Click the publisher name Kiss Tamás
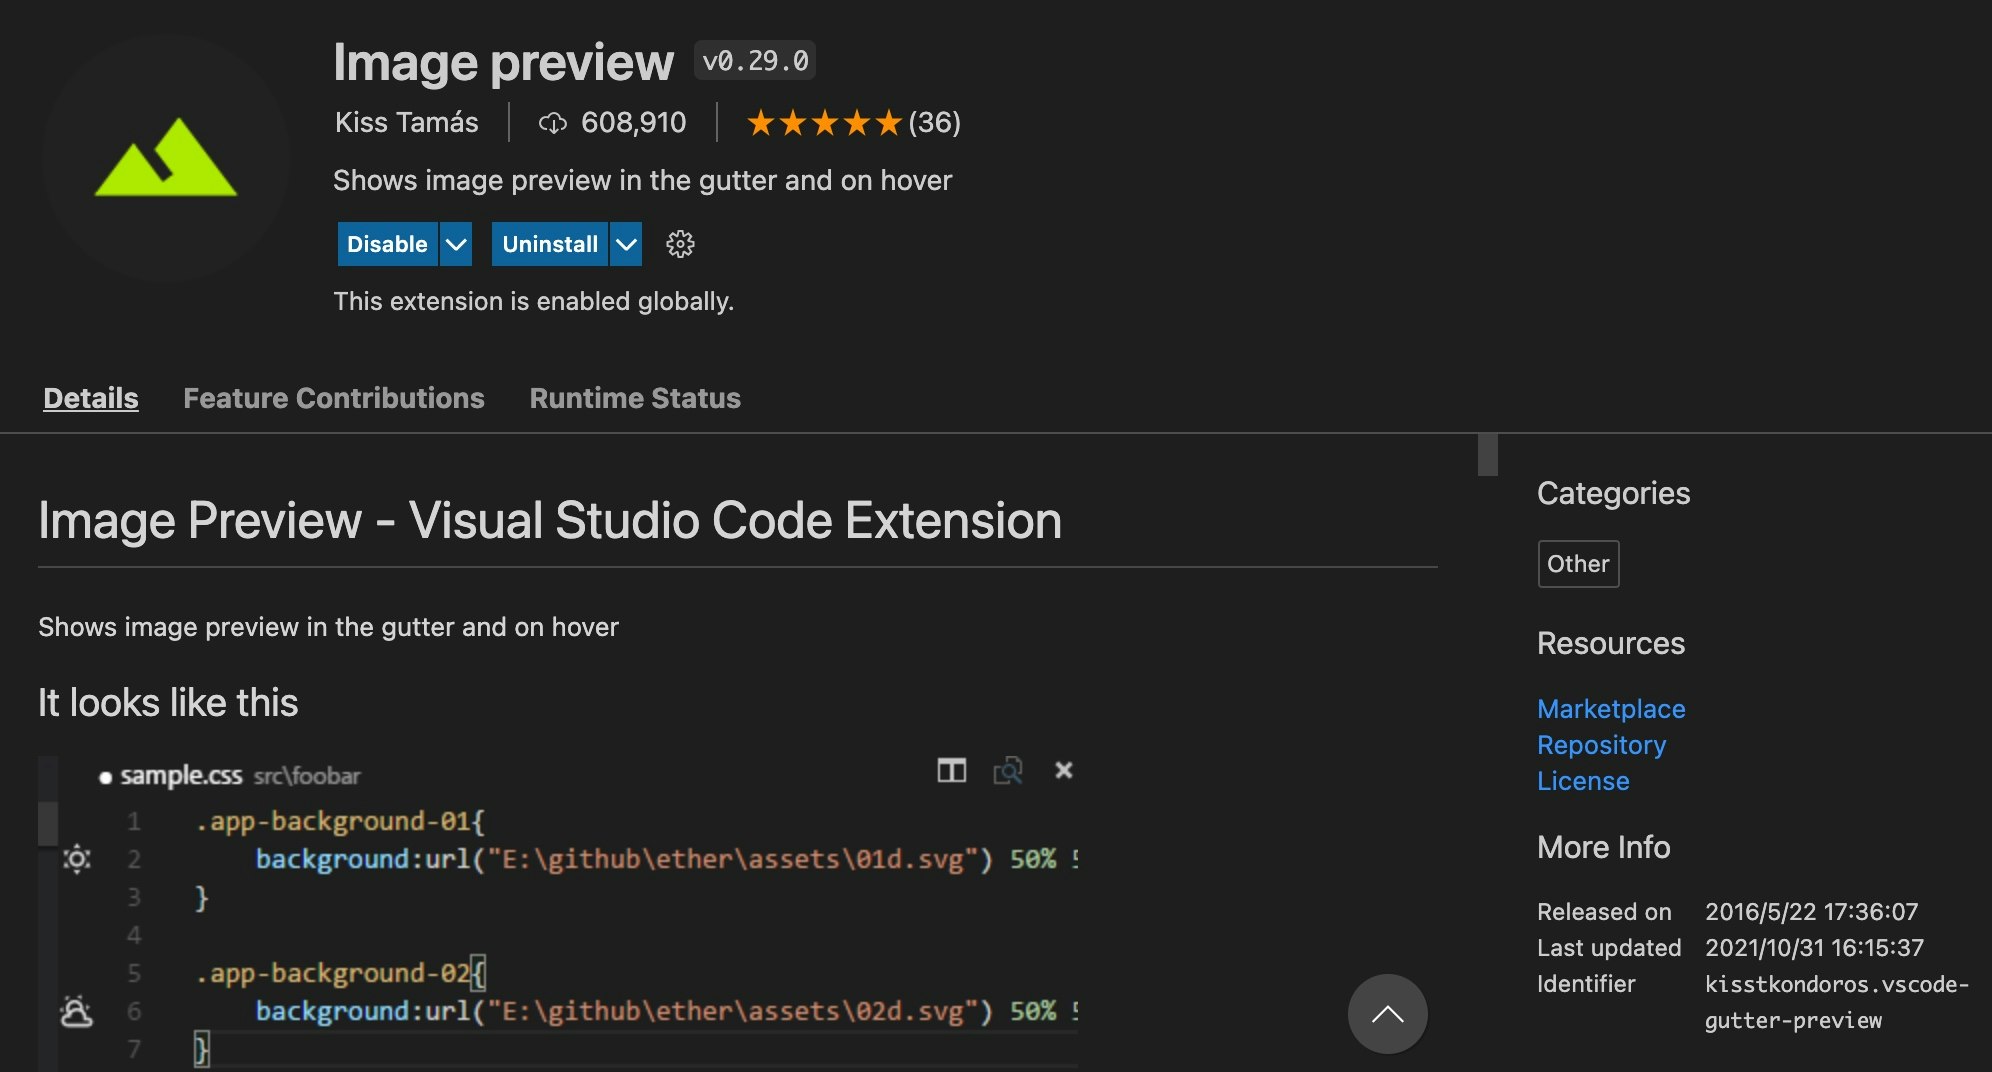The height and width of the screenshot is (1072, 1992). [x=406, y=123]
